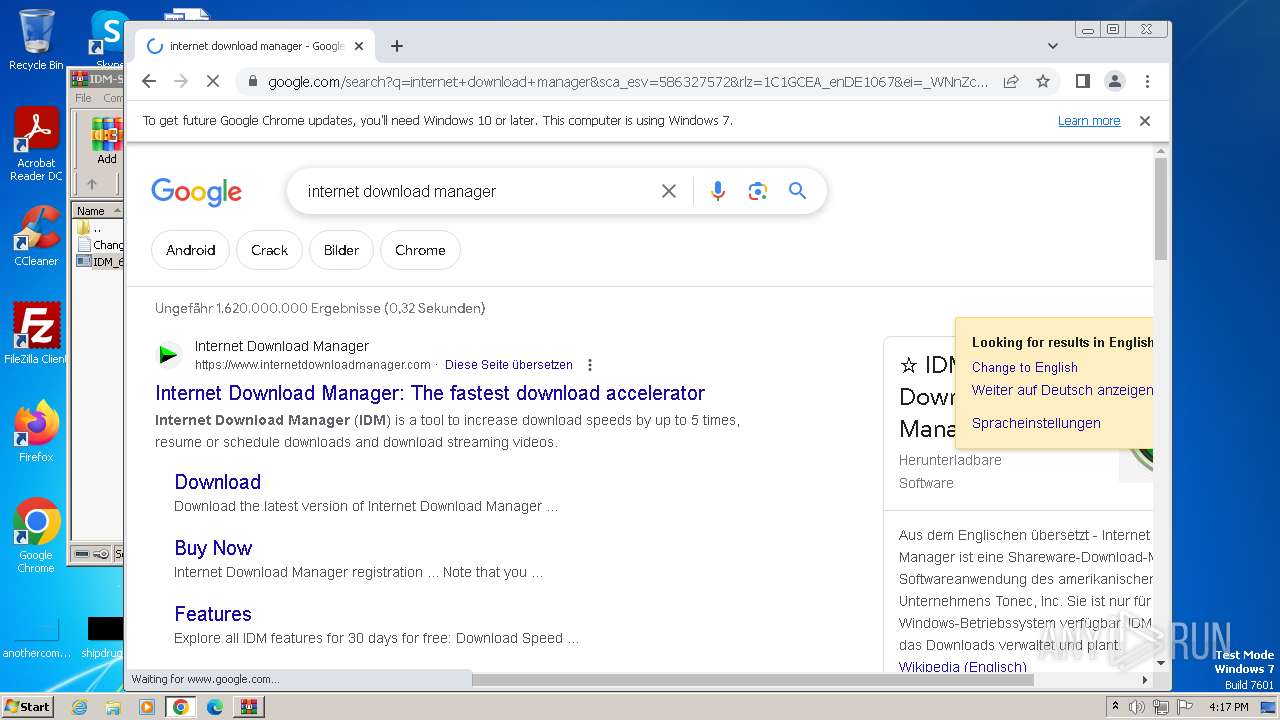Open the Recycle Bin desktop icon

(36, 40)
